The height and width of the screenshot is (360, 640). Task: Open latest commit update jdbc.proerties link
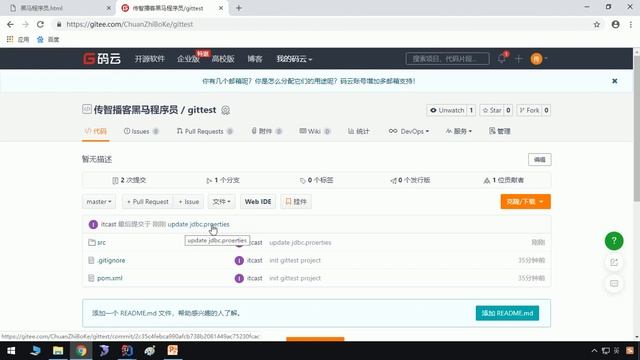point(198,224)
